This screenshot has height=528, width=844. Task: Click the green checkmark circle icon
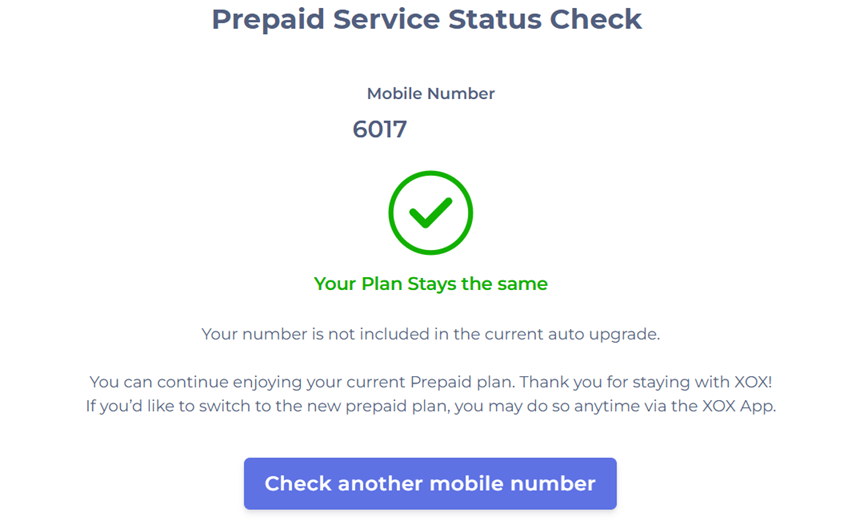point(430,212)
